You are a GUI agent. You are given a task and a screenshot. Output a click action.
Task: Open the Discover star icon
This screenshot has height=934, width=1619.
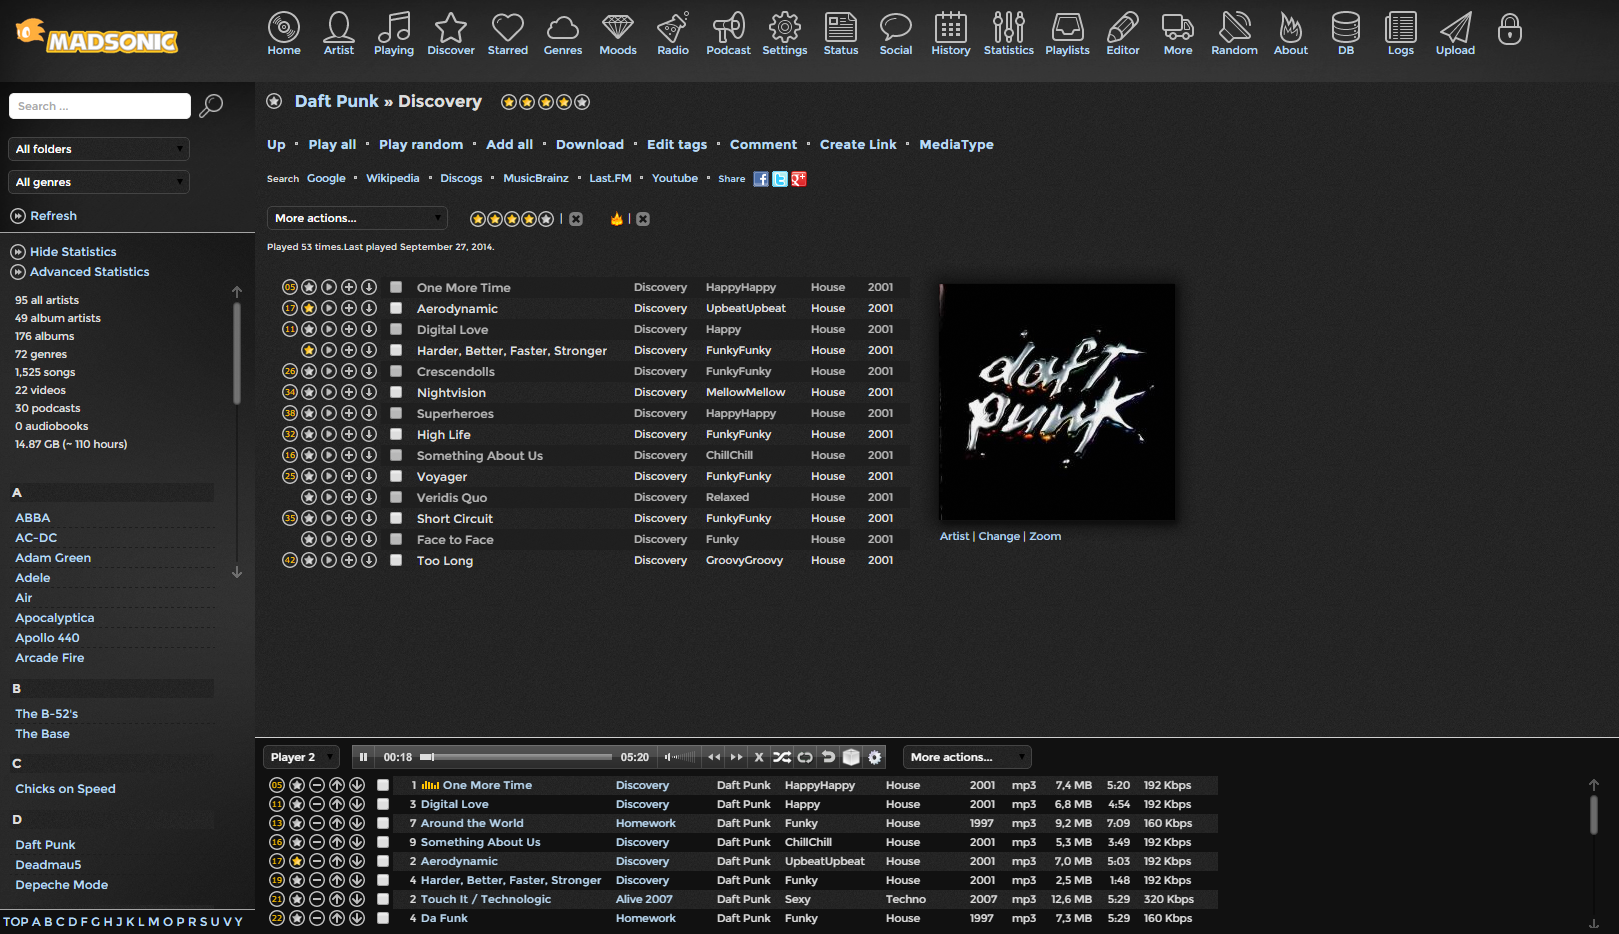click(451, 27)
